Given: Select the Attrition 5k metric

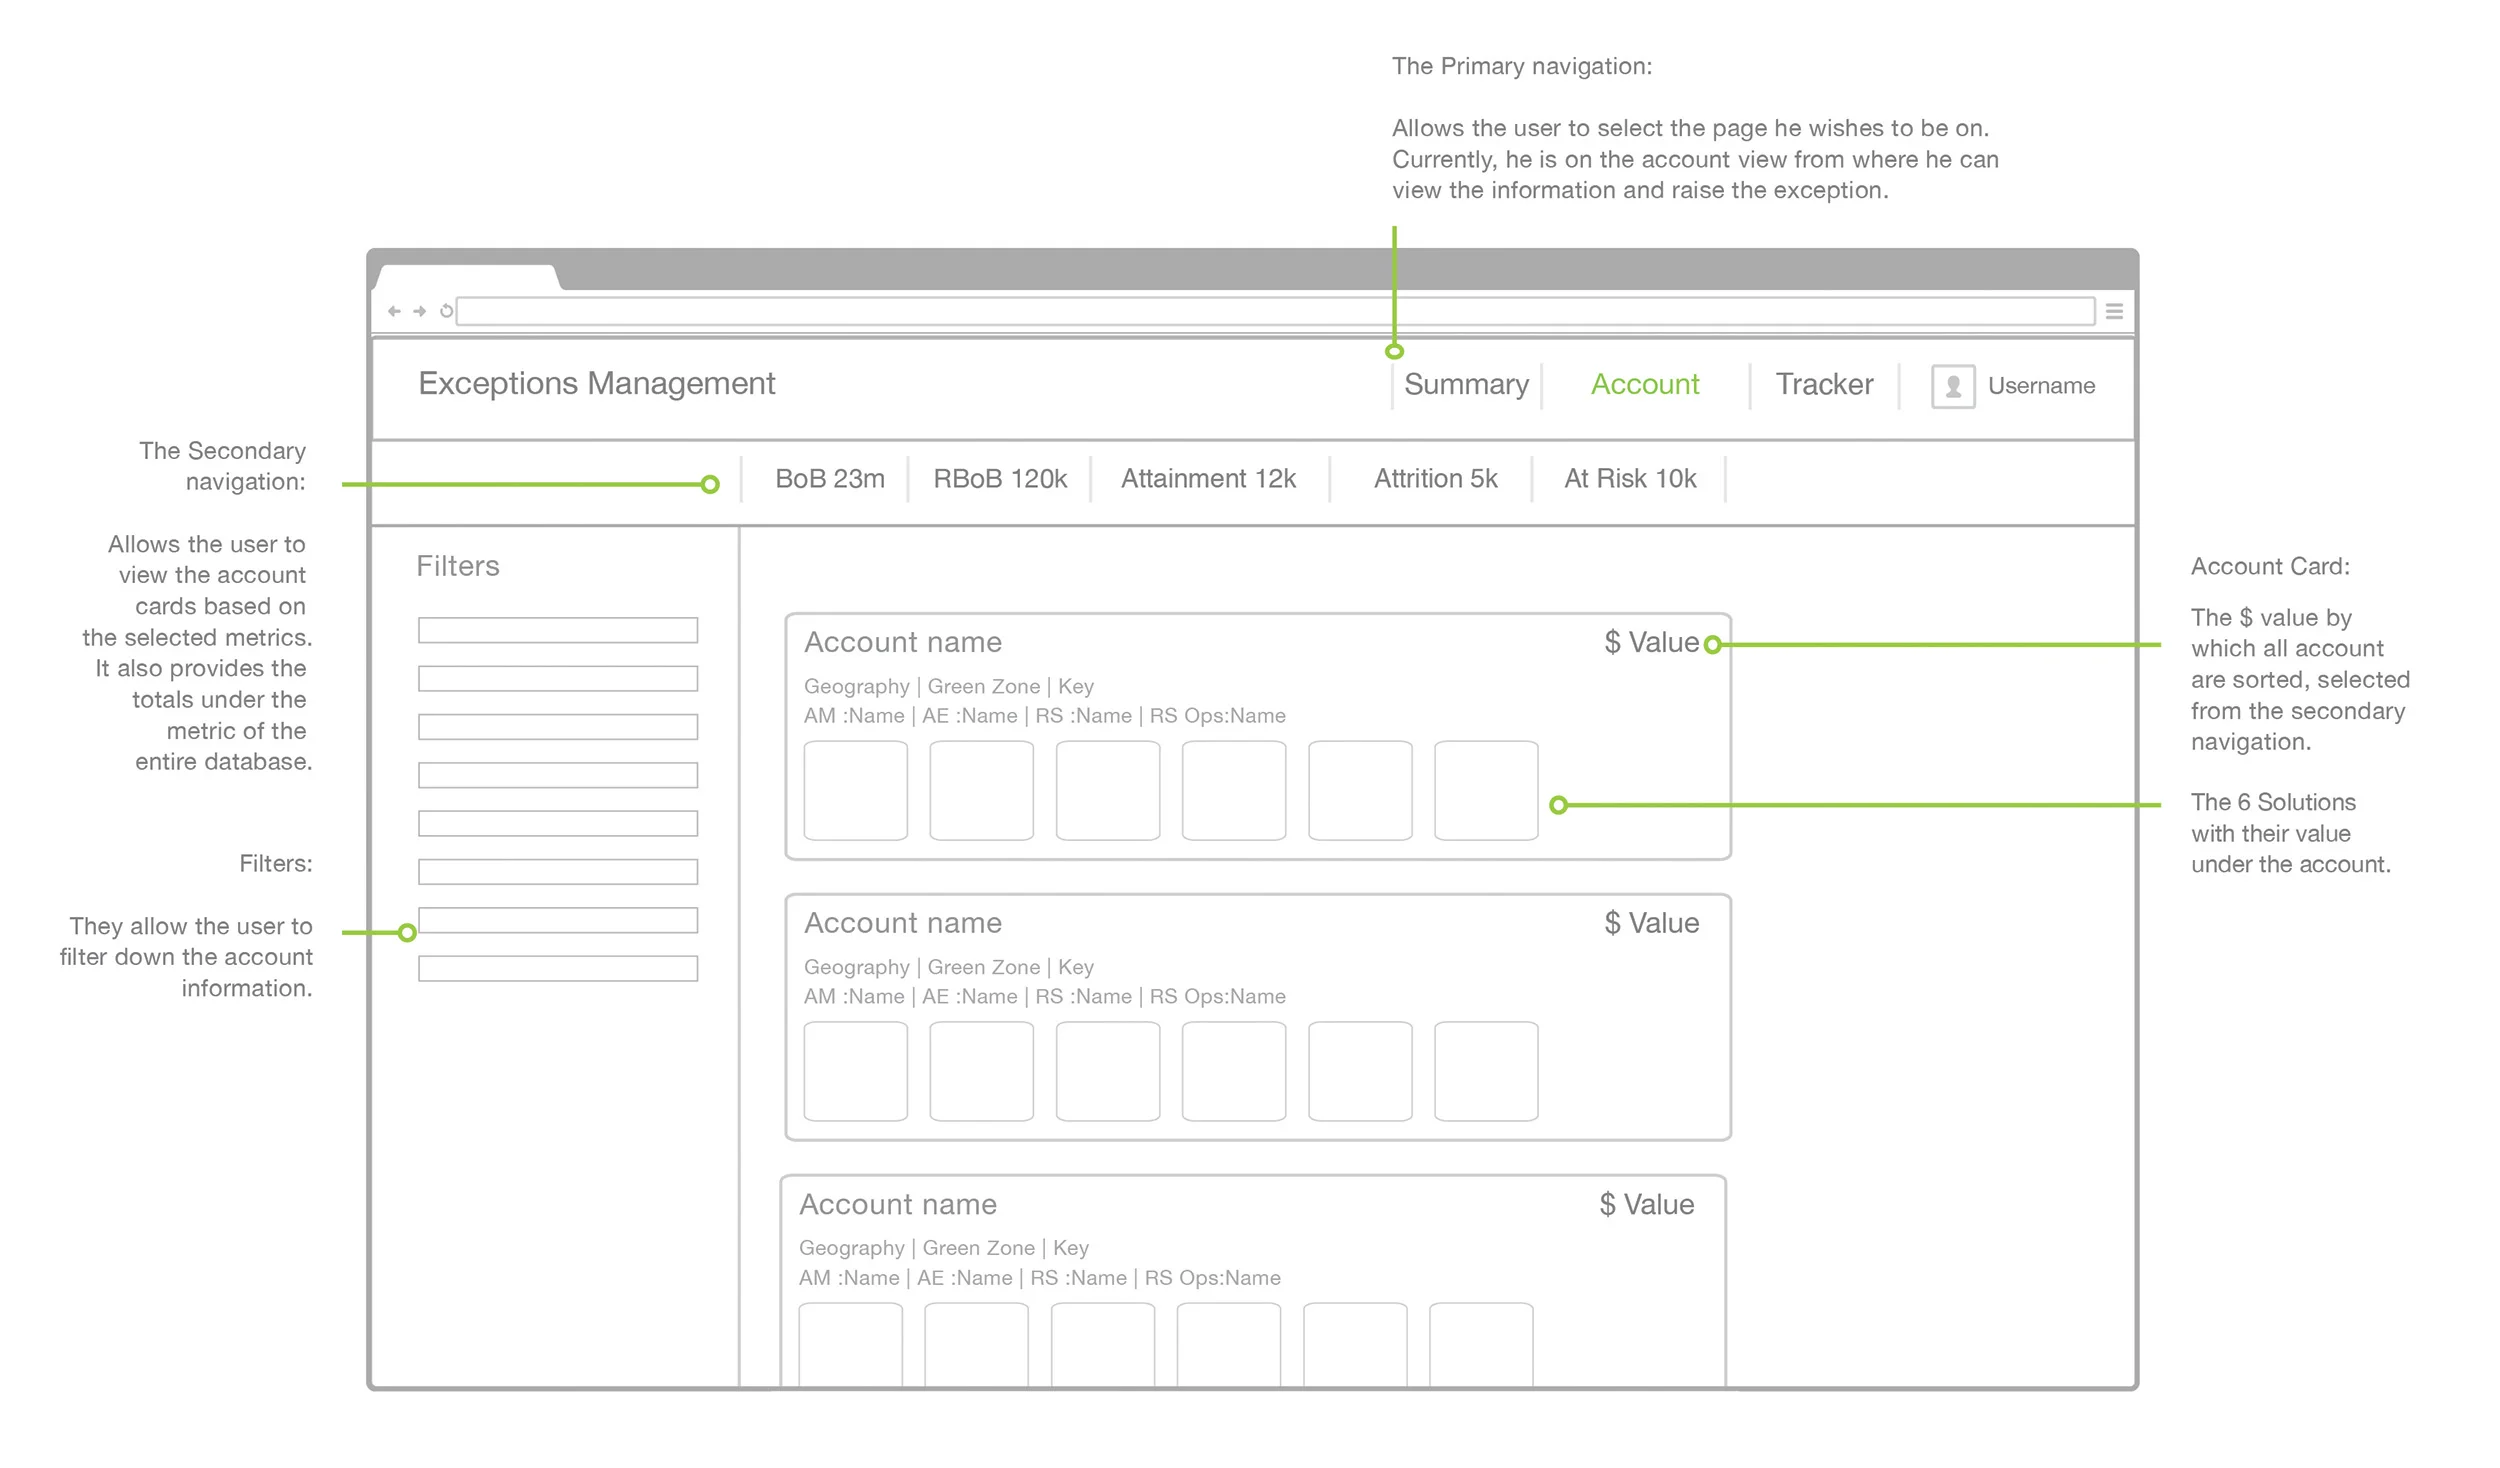Looking at the screenshot, I should click(1434, 479).
